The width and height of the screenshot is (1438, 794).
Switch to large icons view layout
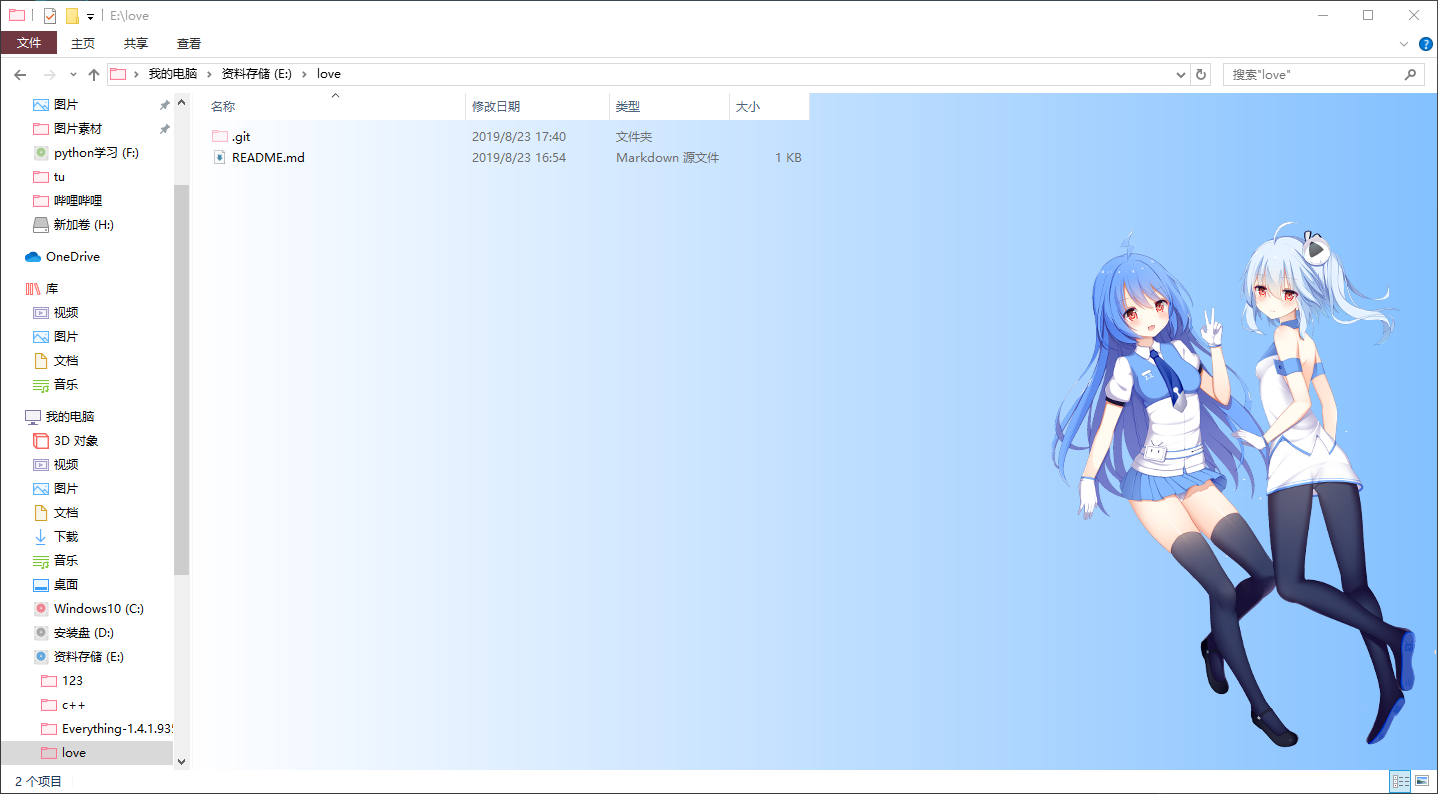coord(1422,781)
